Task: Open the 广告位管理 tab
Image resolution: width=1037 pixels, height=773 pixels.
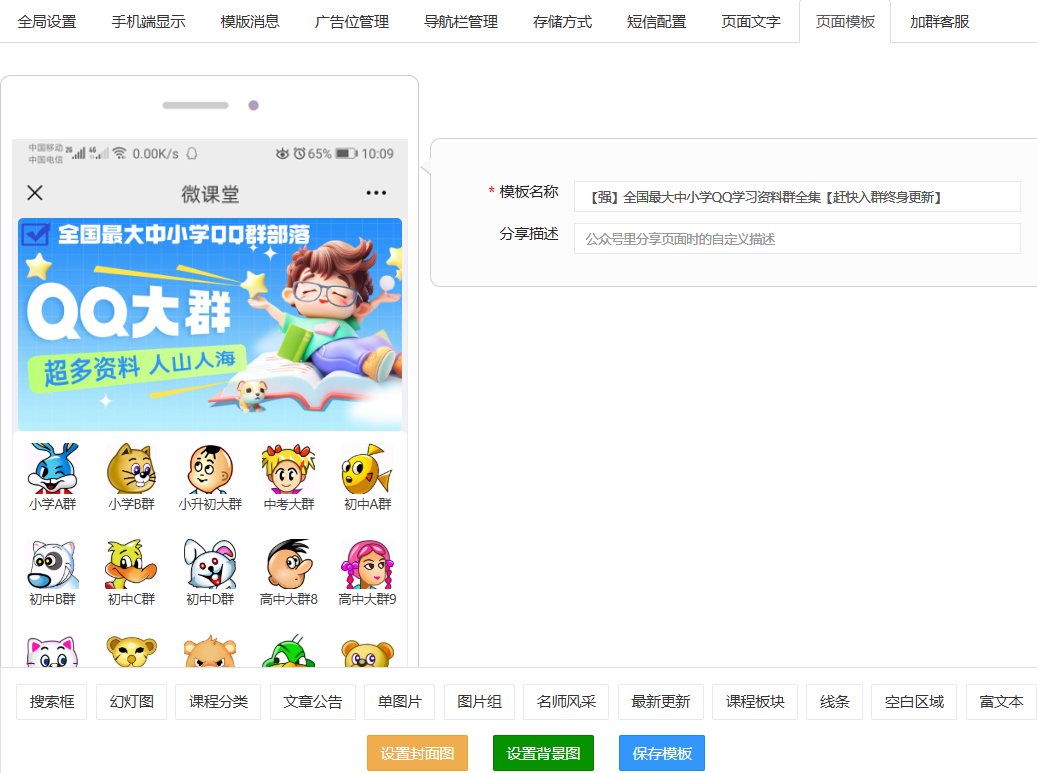Action: (x=351, y=21)
